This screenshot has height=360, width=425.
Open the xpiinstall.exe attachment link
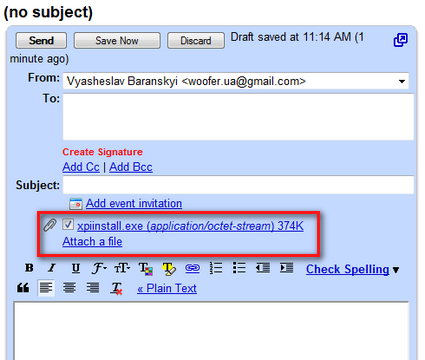coord(190,226)
